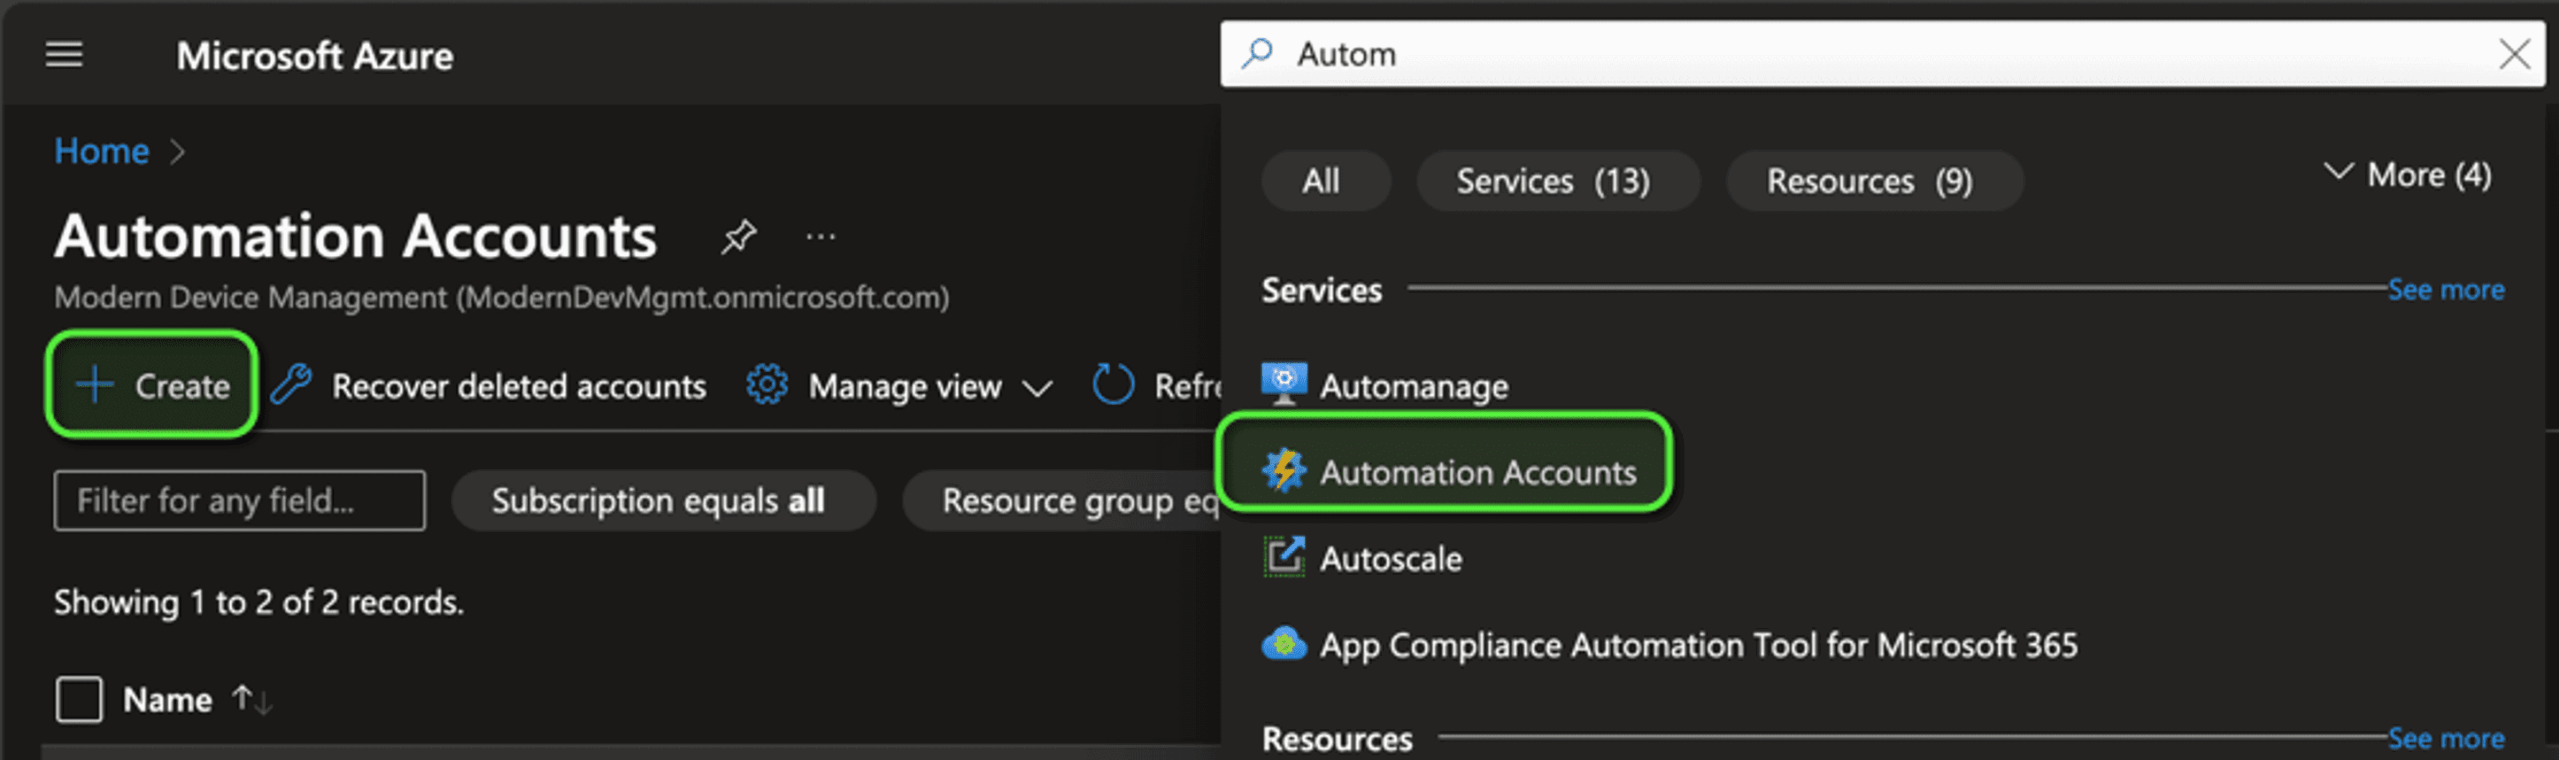Open App Compliance Automation Tool result
The image size is (2560, 760).
click(1697, 646)
